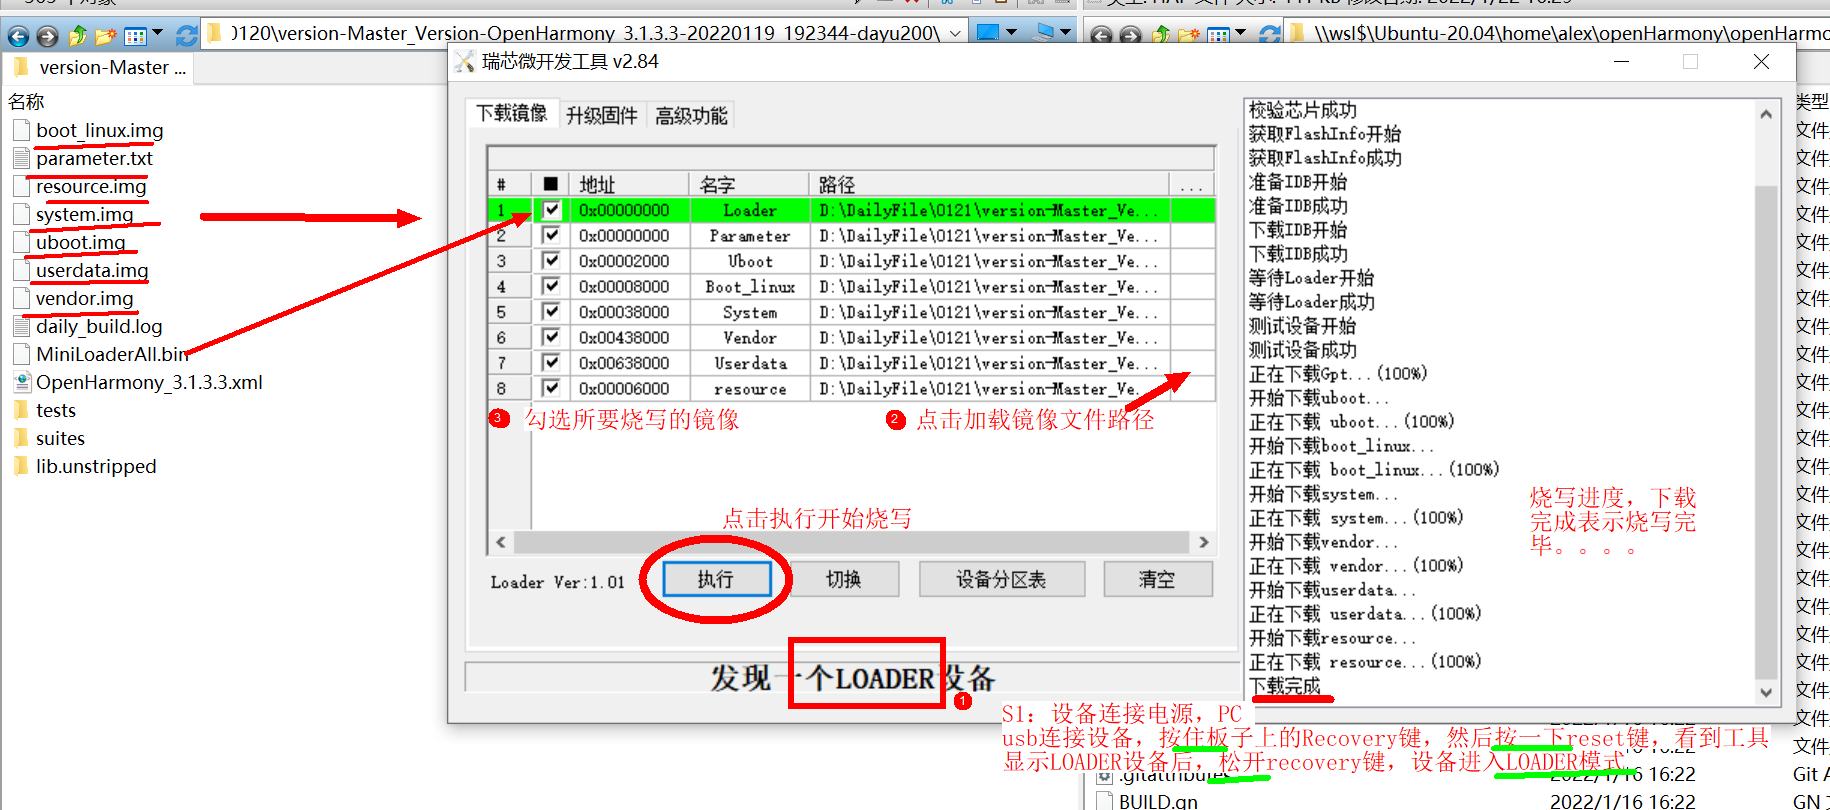The image size is (1830, 810).
Task: Uncheck the Userdata row checkbox
Action: [x=551, y=362]
